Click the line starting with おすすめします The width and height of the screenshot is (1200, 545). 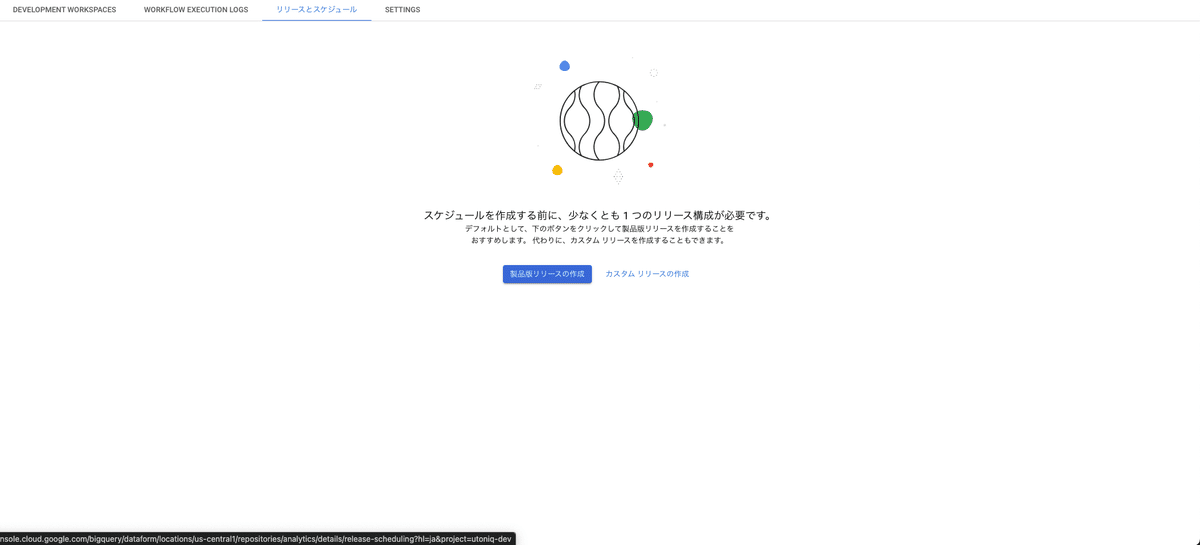point(599,241)
